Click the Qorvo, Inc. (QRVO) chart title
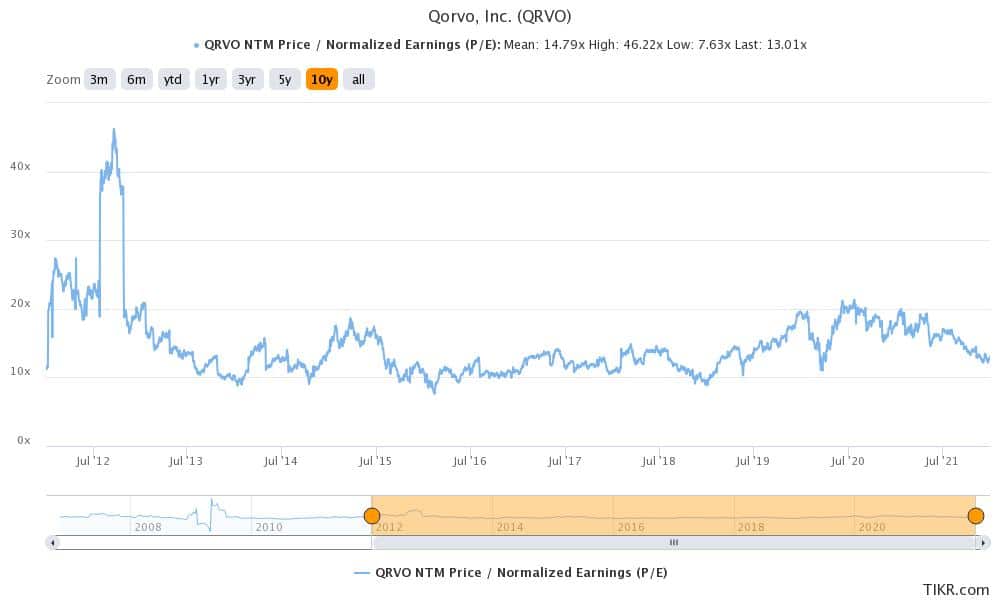Screen dimensions: 1000x600 click(499, 16)
